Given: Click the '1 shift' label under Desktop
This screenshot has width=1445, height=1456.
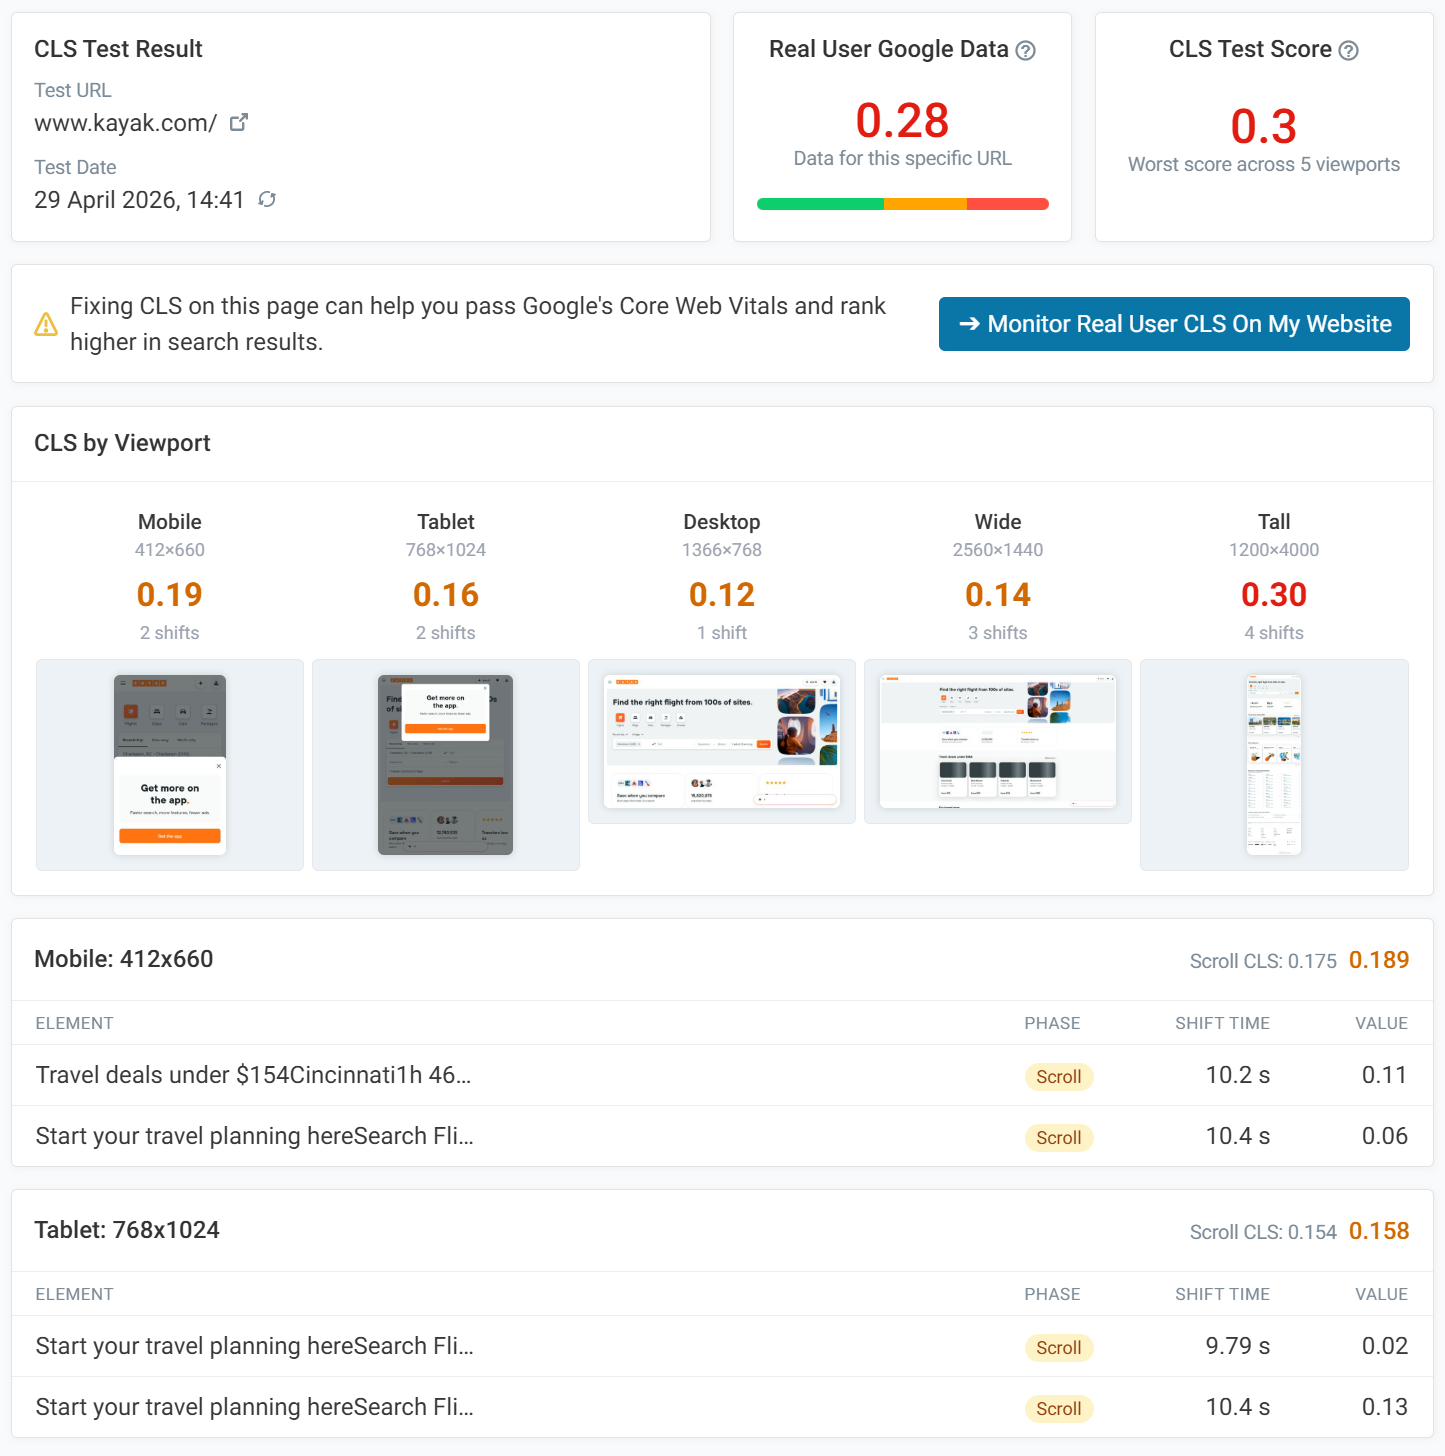Looking at the screenshot, I should point(722,633).
